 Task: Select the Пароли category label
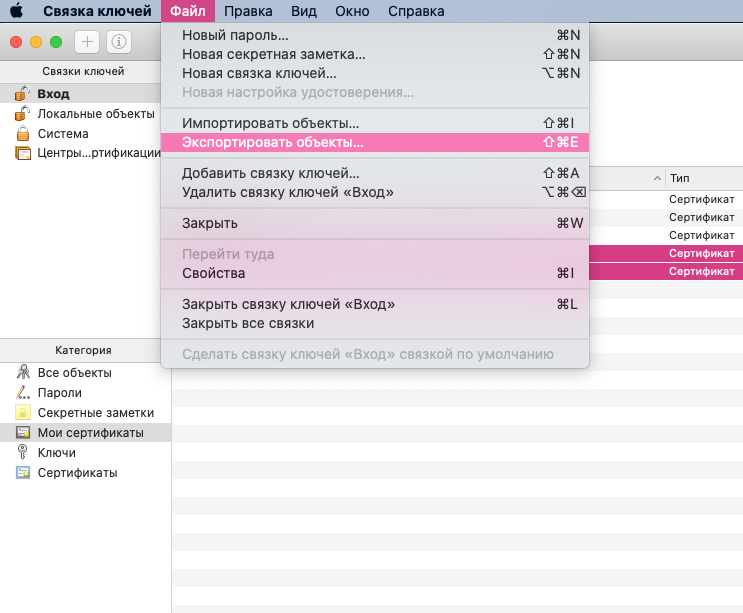point(60,393)
